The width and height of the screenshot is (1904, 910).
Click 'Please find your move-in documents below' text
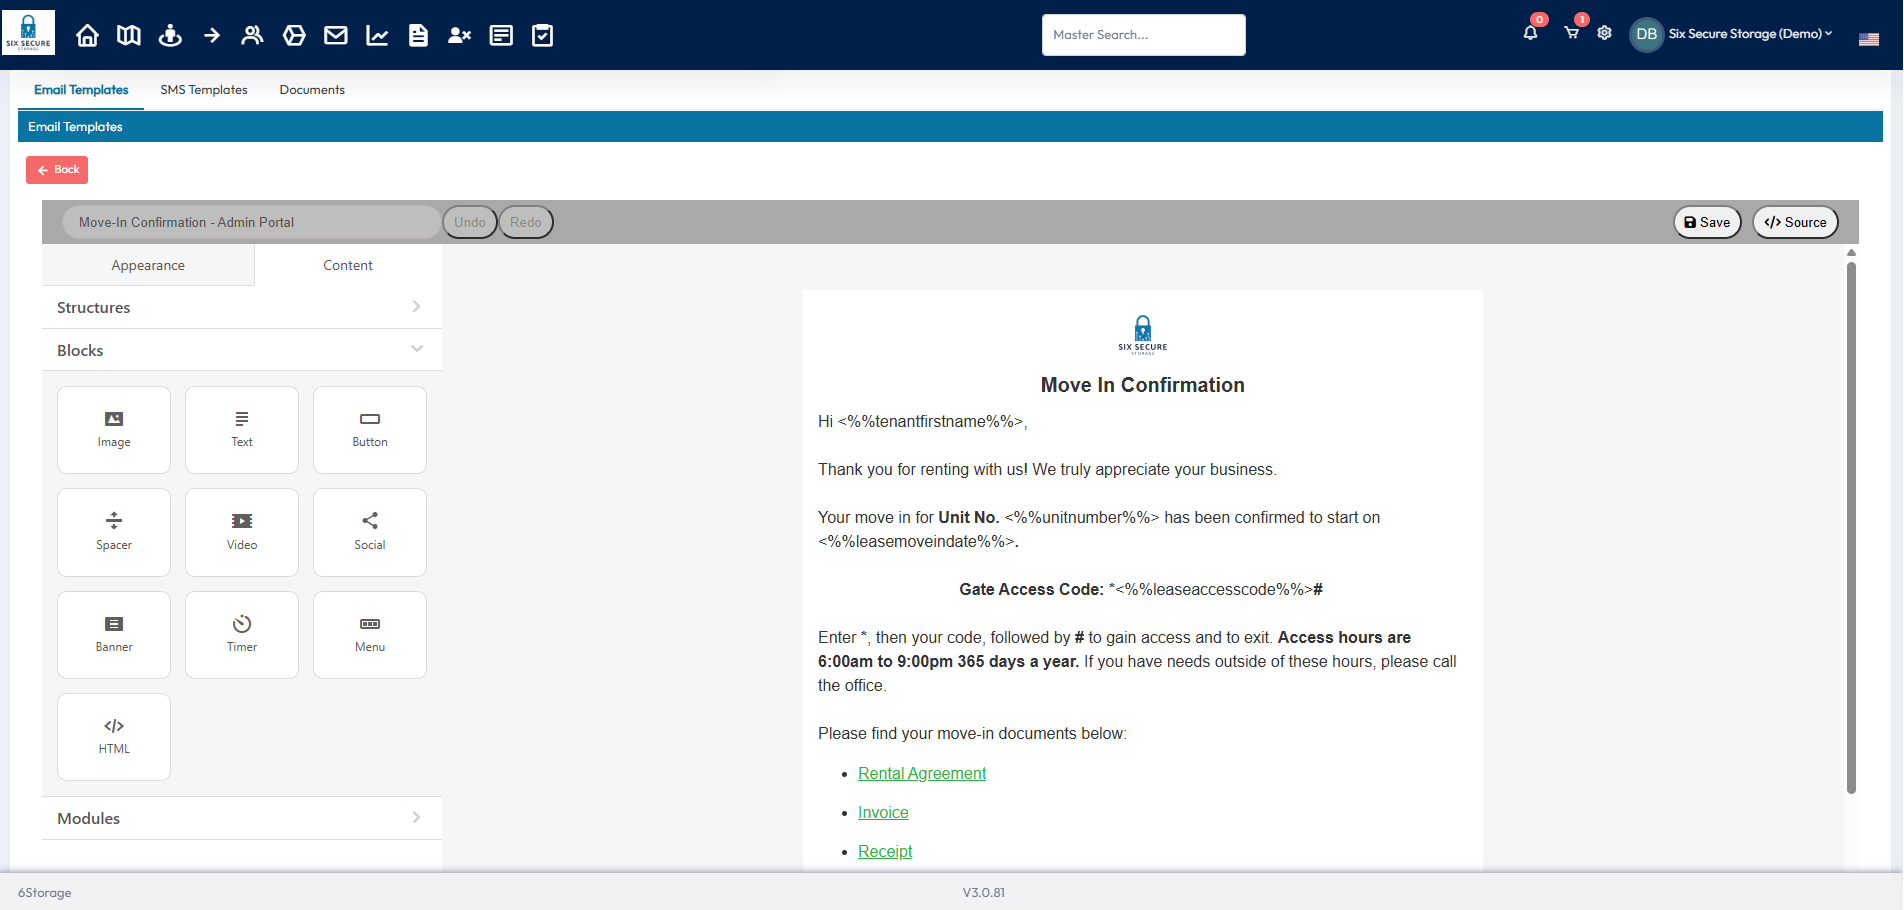[972, 733]
